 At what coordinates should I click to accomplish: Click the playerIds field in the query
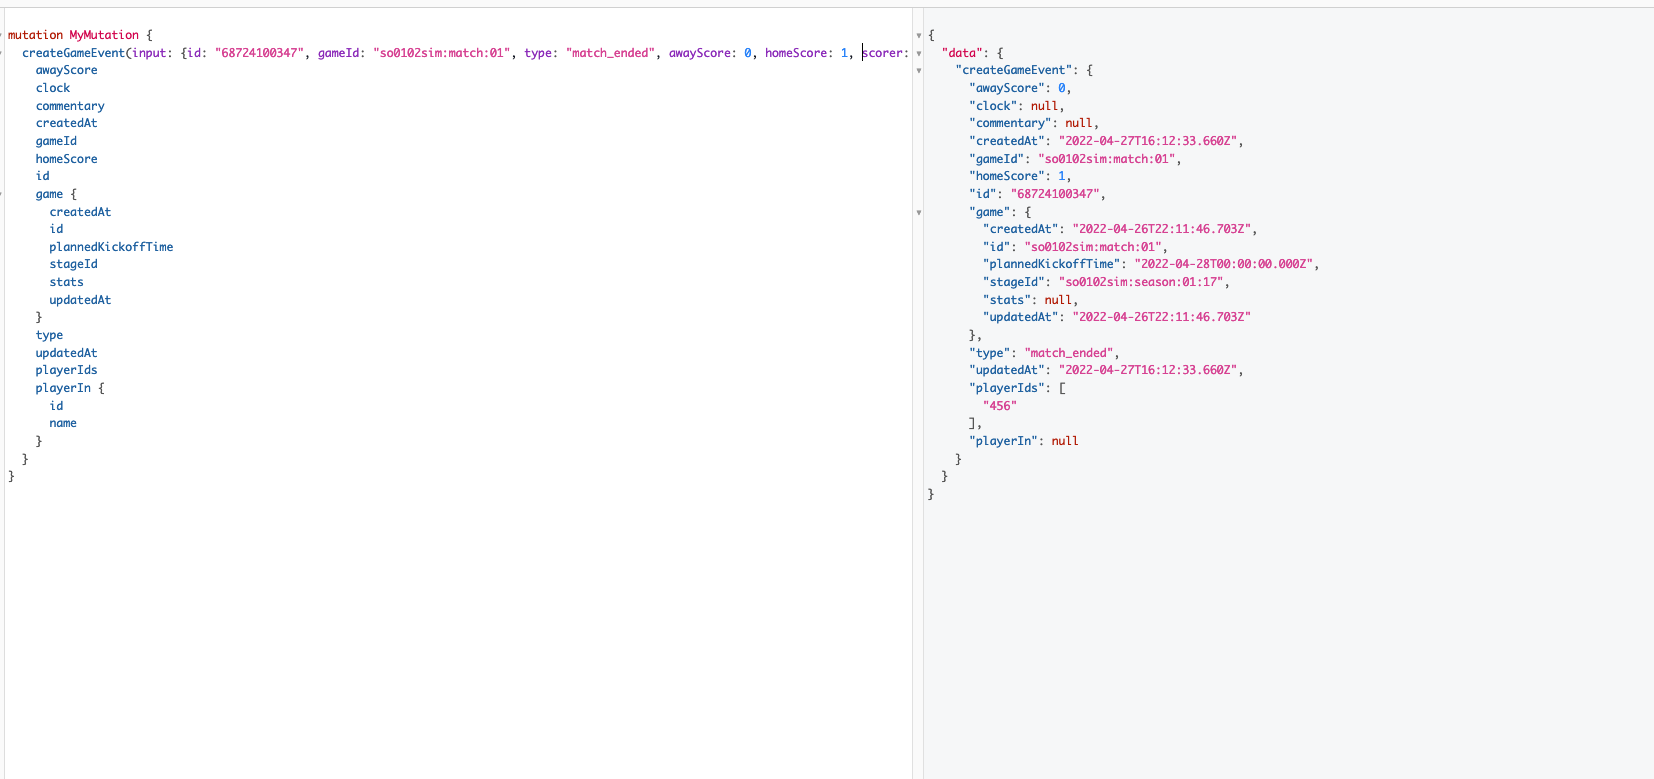tap(67, 370)
